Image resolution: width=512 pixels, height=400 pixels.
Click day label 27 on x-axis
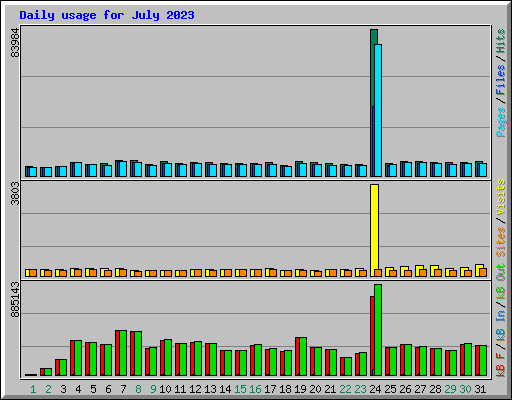pyautogui.click(x=420, y=389)
